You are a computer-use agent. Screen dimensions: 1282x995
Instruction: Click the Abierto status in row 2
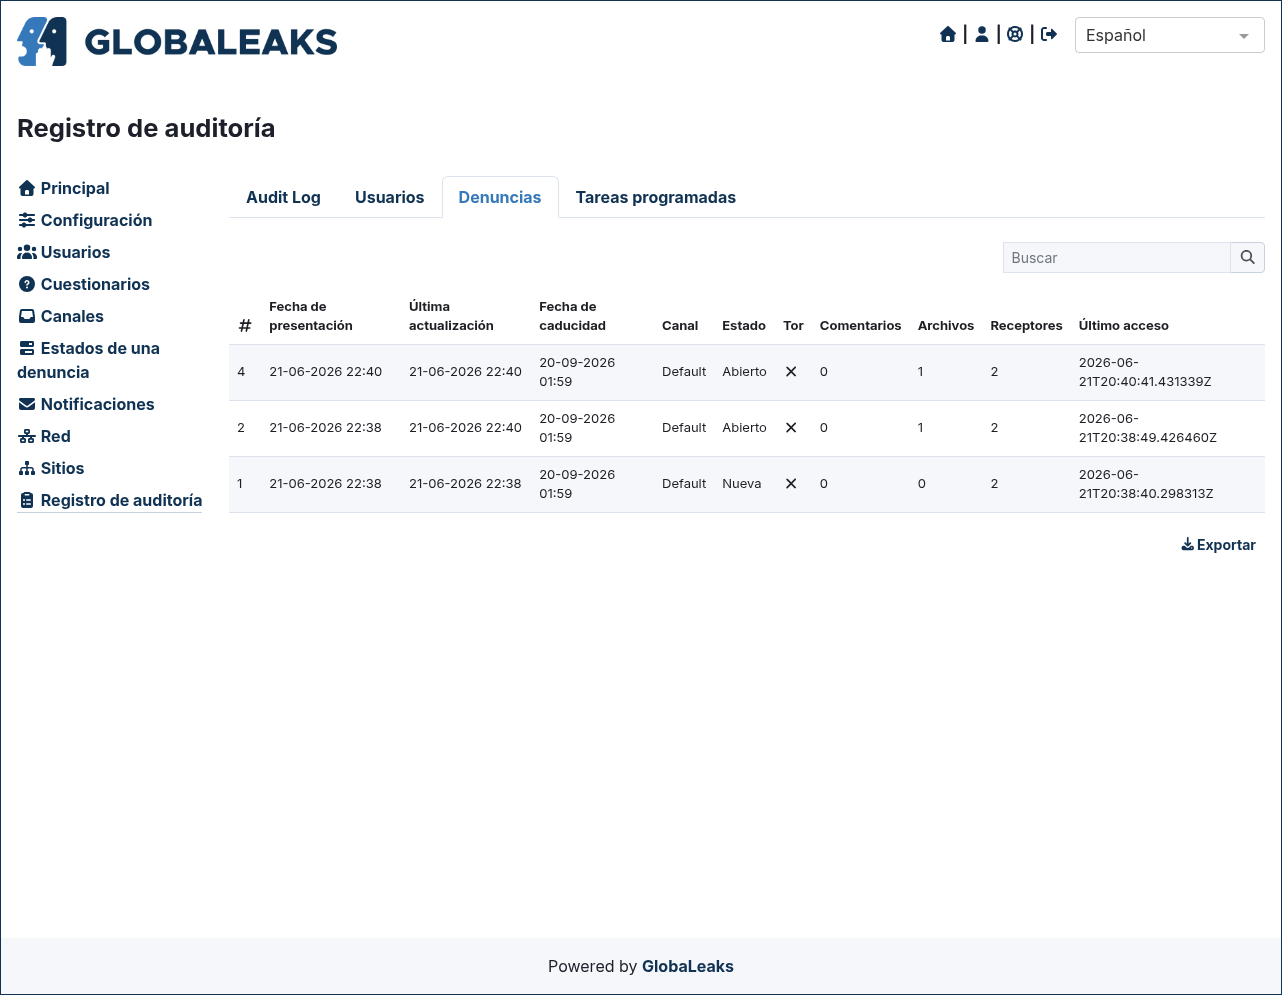coord(745,428)
